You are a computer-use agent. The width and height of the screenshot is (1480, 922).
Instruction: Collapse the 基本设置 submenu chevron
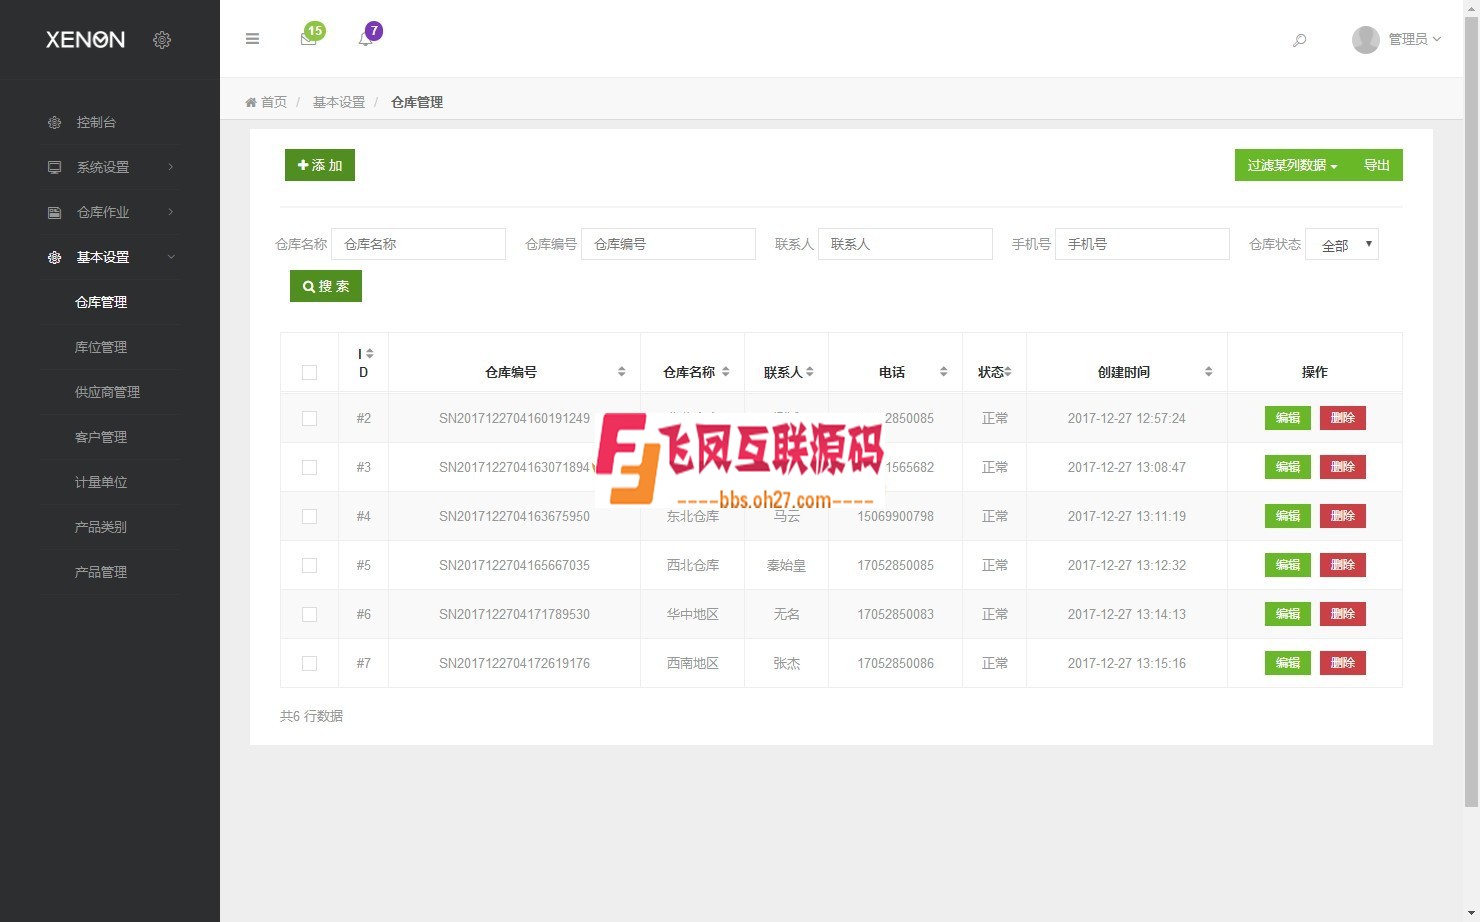171,257
